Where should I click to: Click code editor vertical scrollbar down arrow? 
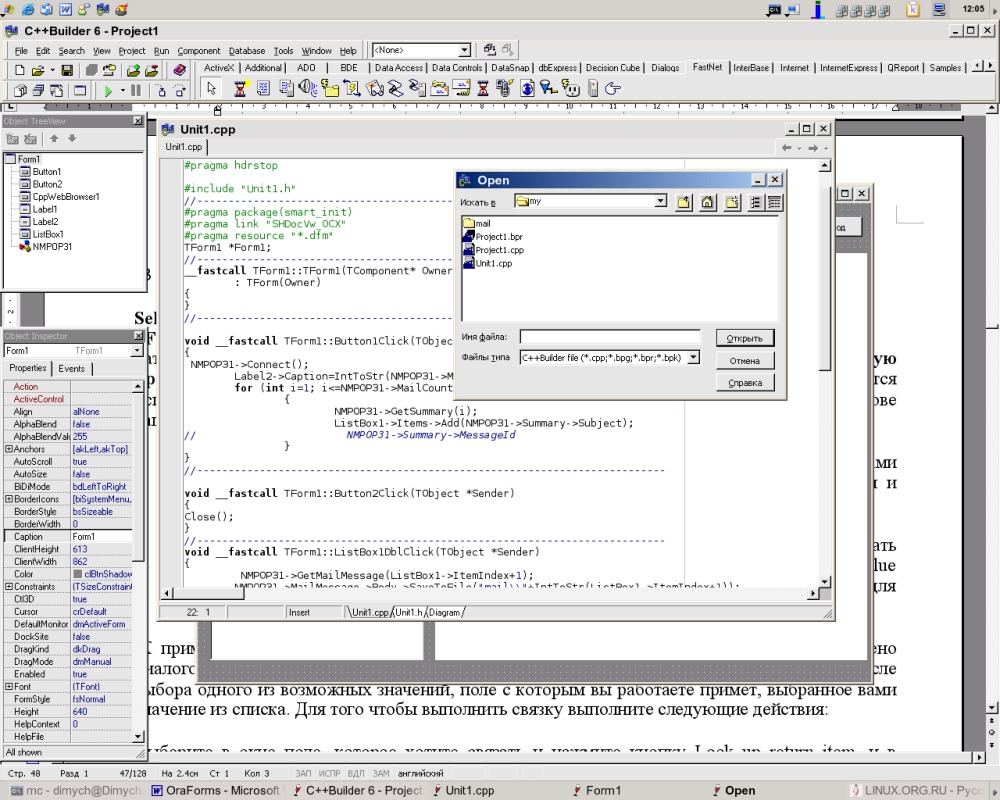click(824, 582)
